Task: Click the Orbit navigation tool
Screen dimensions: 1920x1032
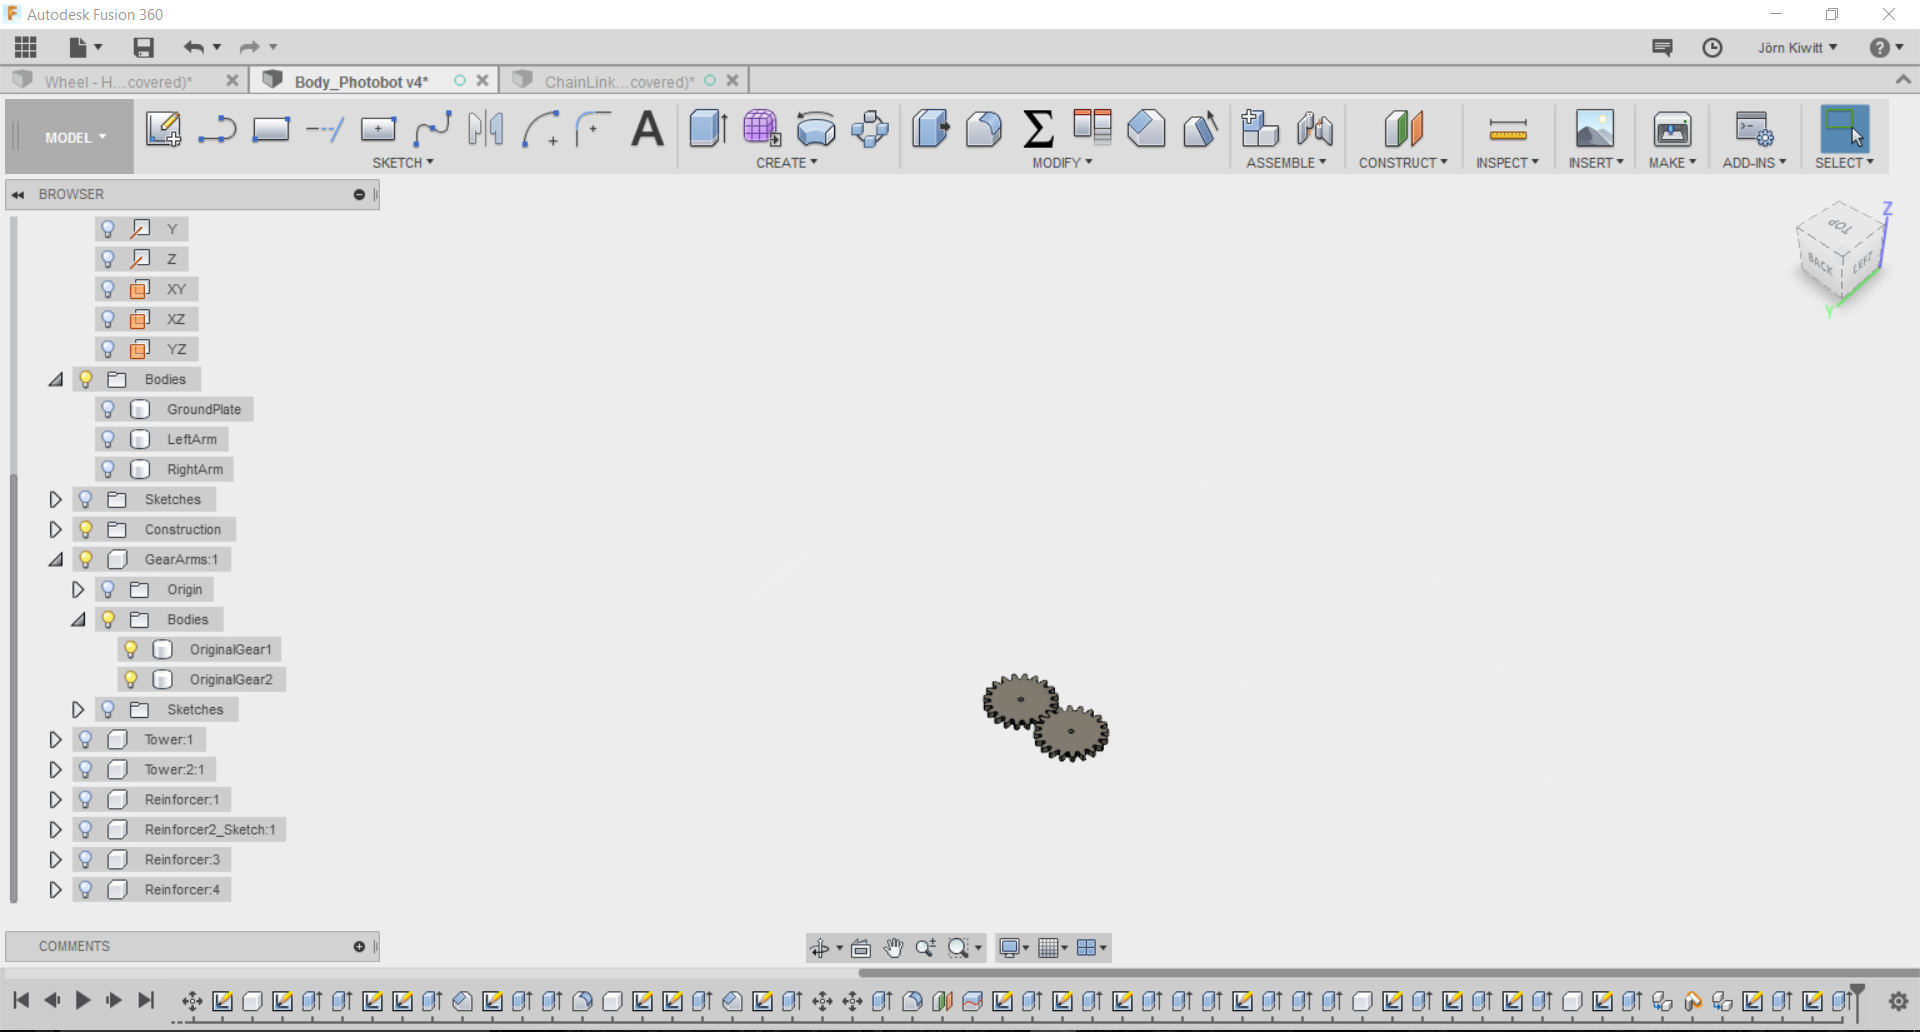Action: click(820, 947)
